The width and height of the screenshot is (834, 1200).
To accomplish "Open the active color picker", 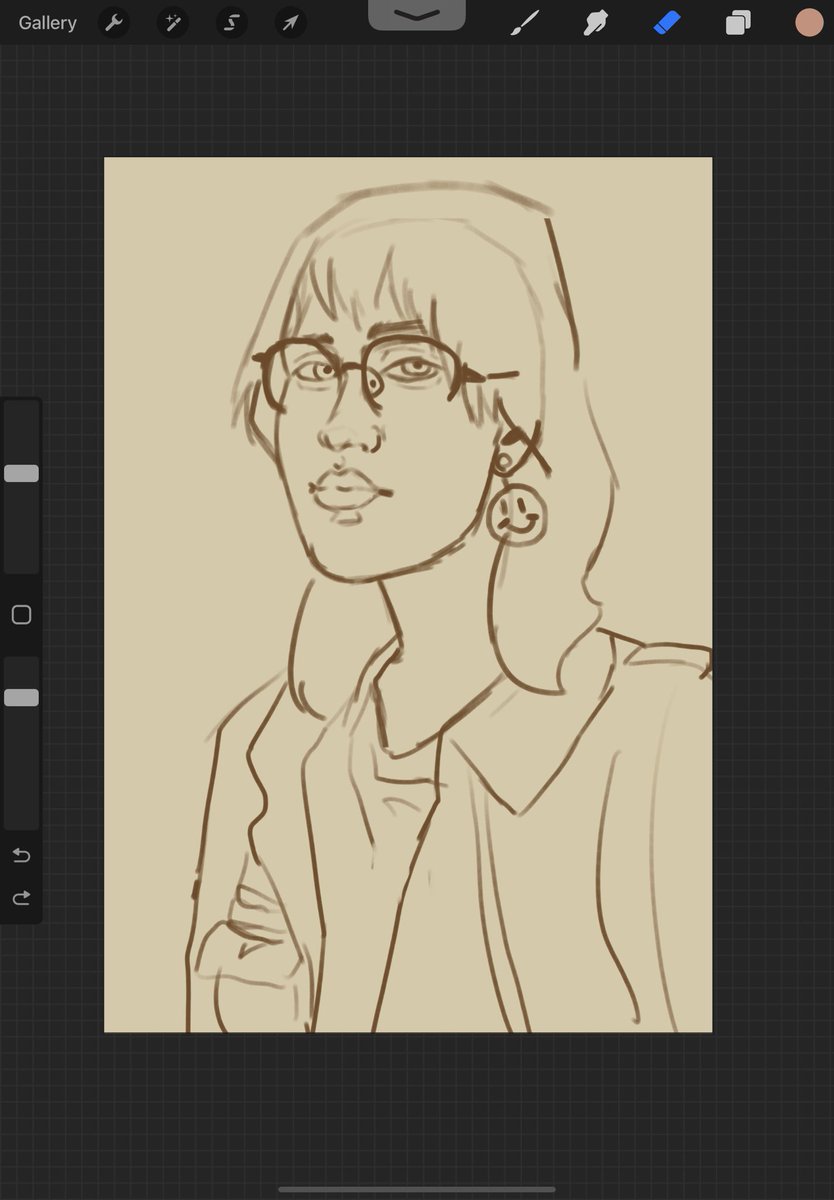I will coord(809,23).
